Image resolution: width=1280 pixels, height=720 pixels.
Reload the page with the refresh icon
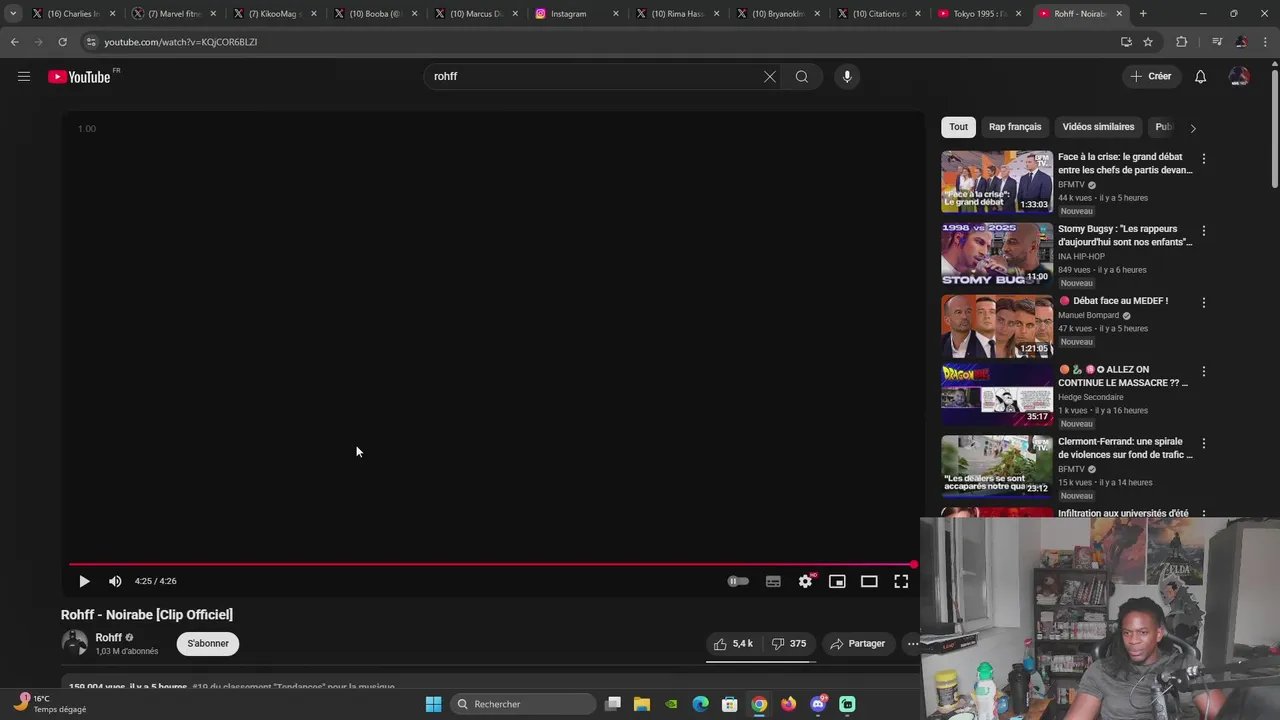coord(62,42)
